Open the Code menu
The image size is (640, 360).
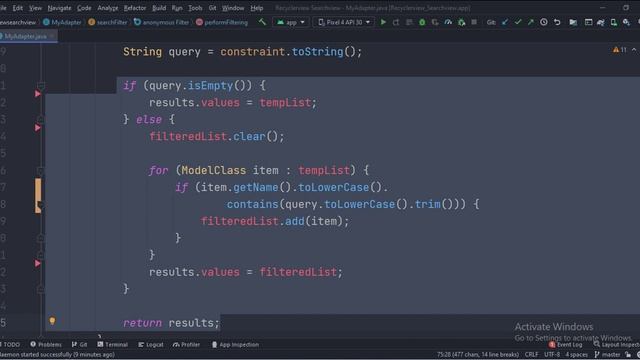click(84, 8)
